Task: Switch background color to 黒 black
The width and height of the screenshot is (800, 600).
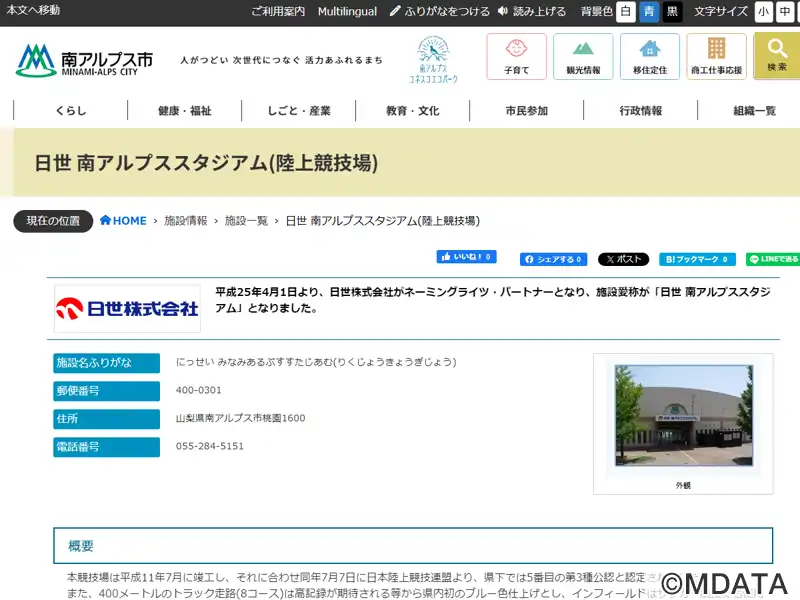Action: [x=673, y=11]
